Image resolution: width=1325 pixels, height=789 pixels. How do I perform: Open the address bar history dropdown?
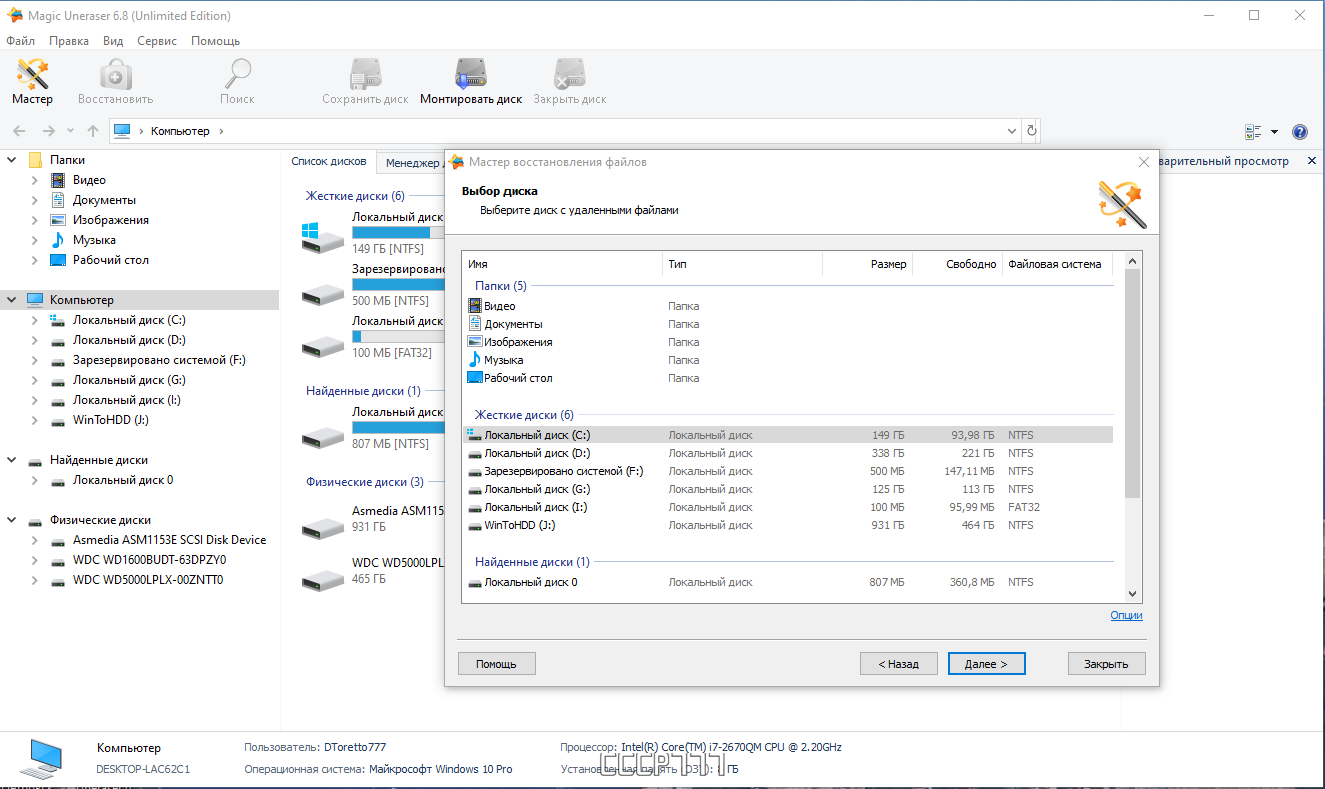click(1011, 131)
